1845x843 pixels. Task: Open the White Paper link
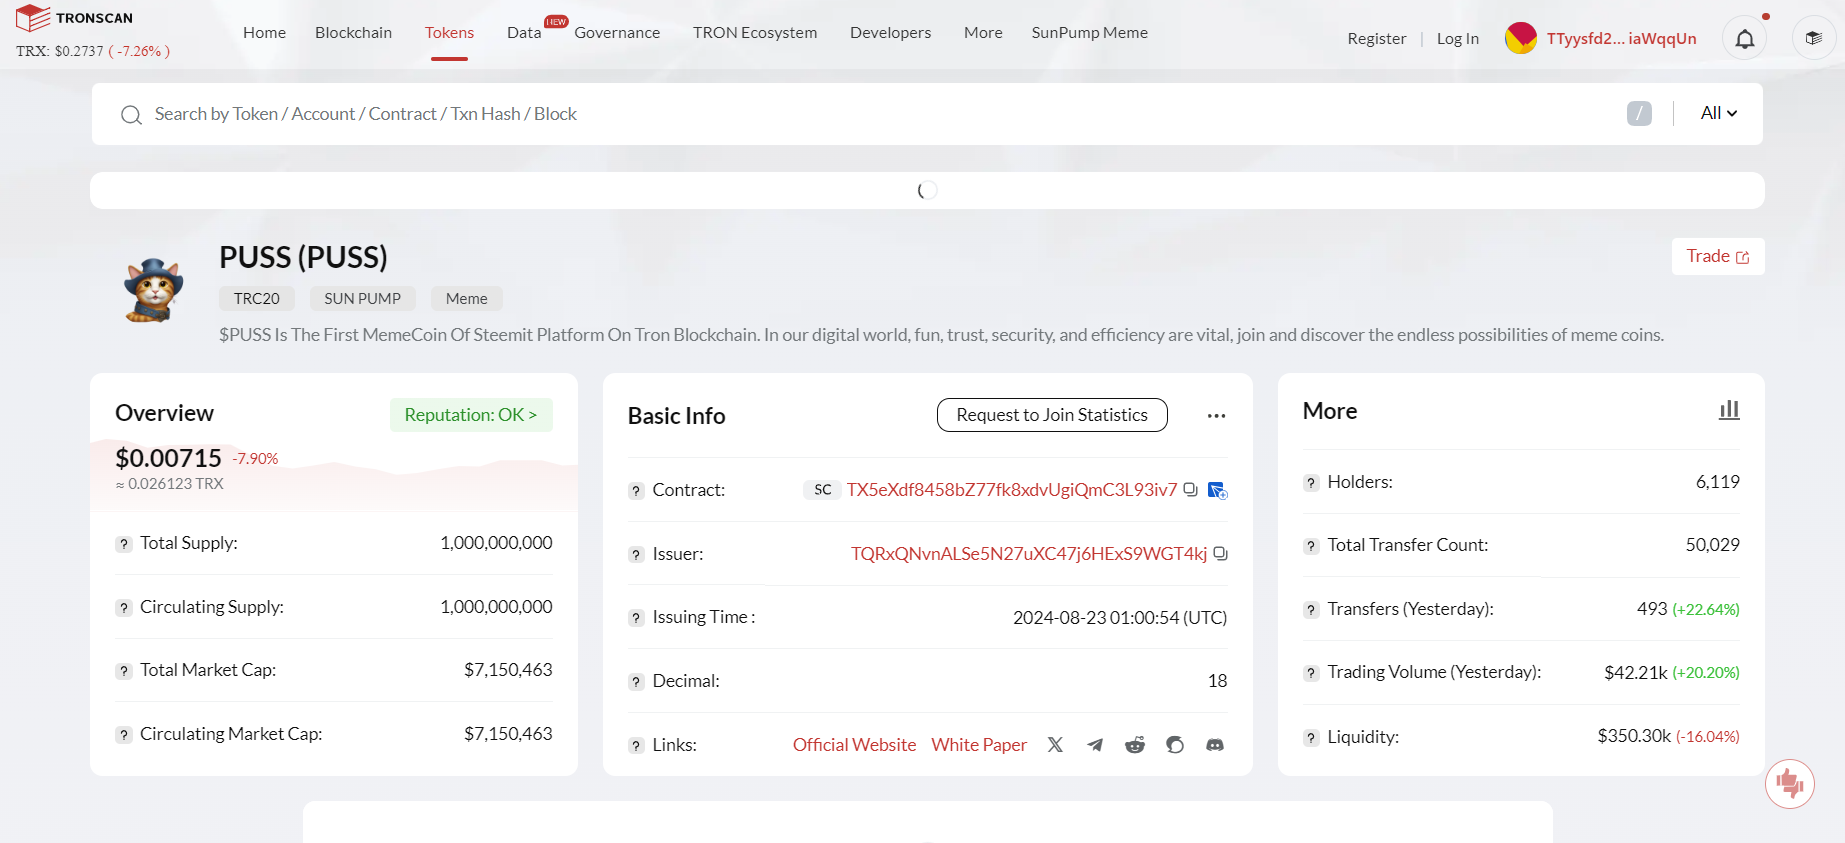coord(979,745)
